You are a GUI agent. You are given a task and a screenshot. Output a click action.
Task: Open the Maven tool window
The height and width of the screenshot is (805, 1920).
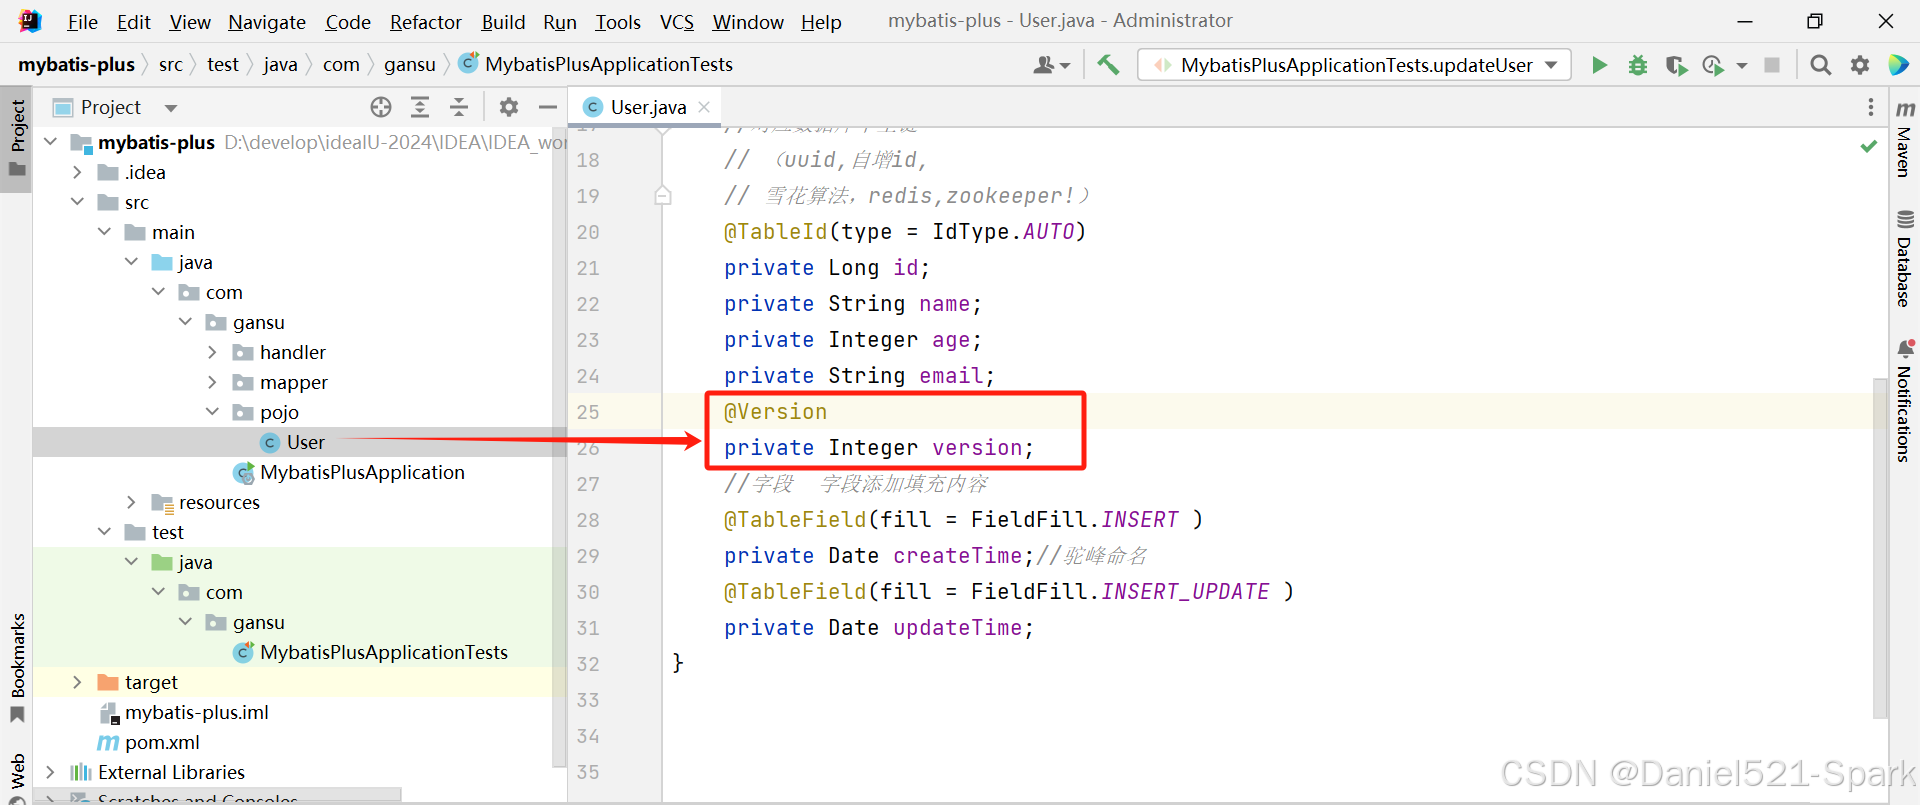[x=1905, y=138]
